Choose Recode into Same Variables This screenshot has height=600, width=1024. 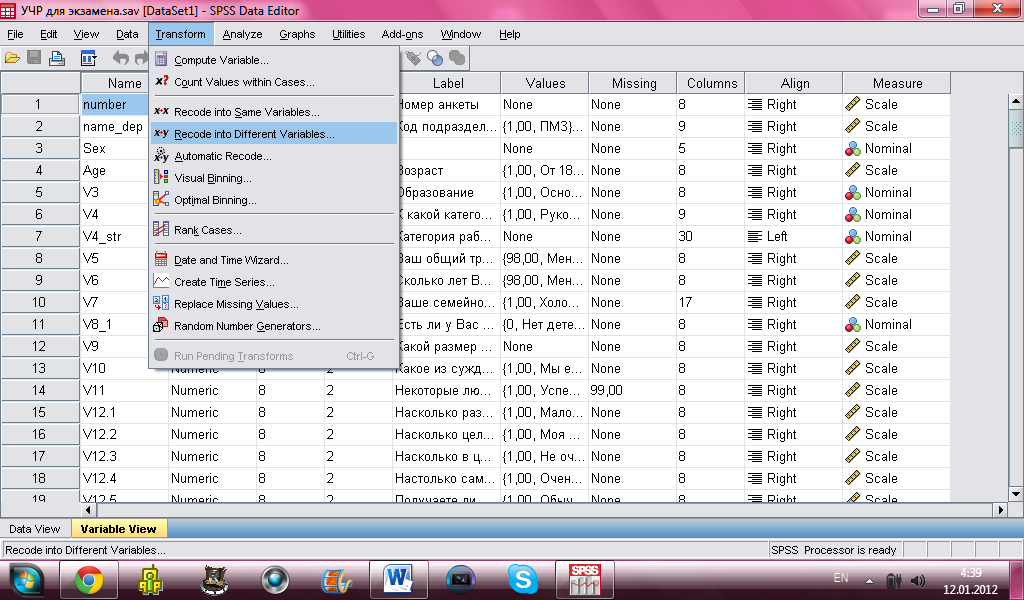point(274,112)
